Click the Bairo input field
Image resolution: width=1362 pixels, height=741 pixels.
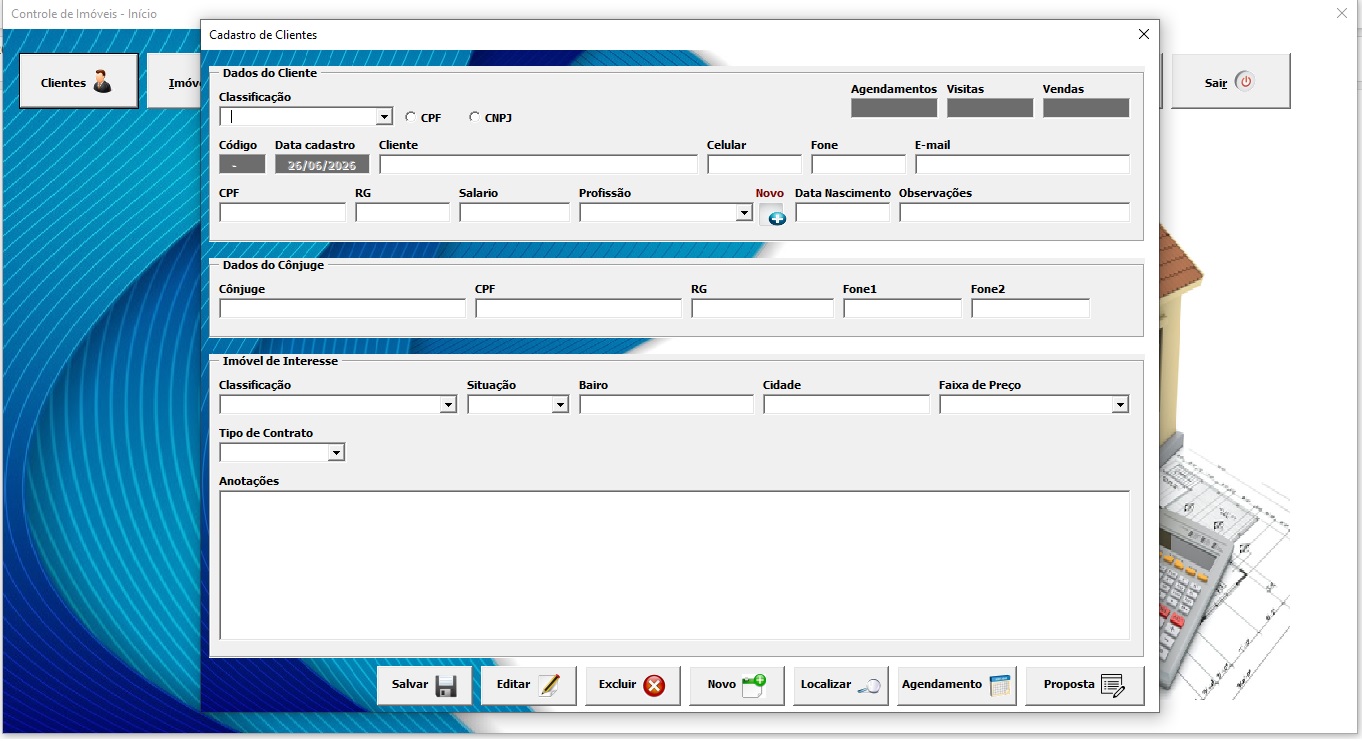666,404
